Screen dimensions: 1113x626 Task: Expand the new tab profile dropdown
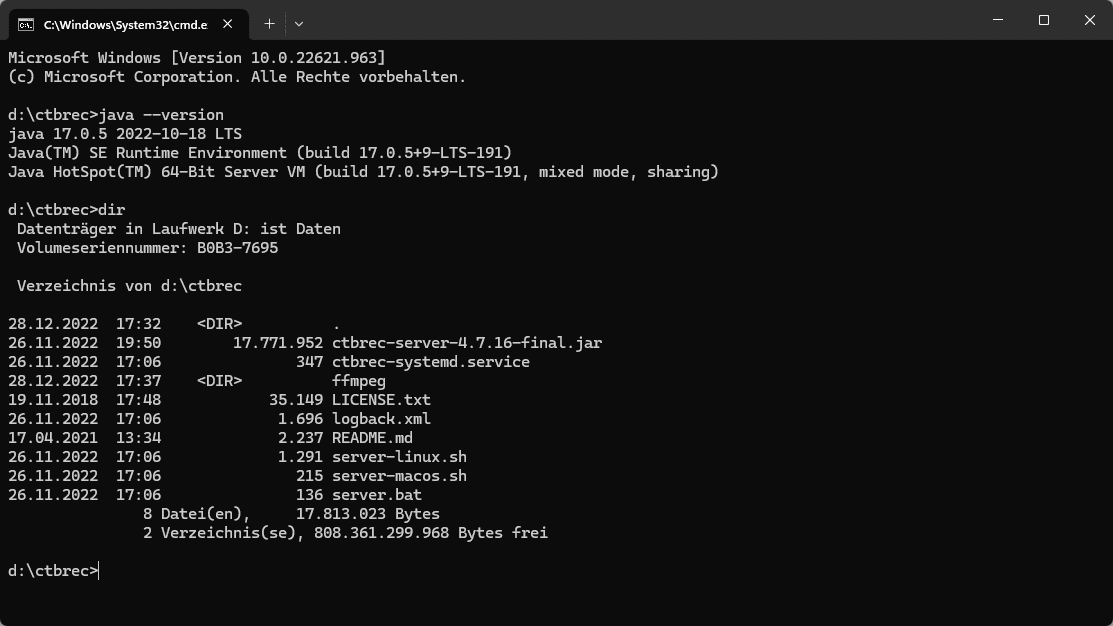point(299,24)
